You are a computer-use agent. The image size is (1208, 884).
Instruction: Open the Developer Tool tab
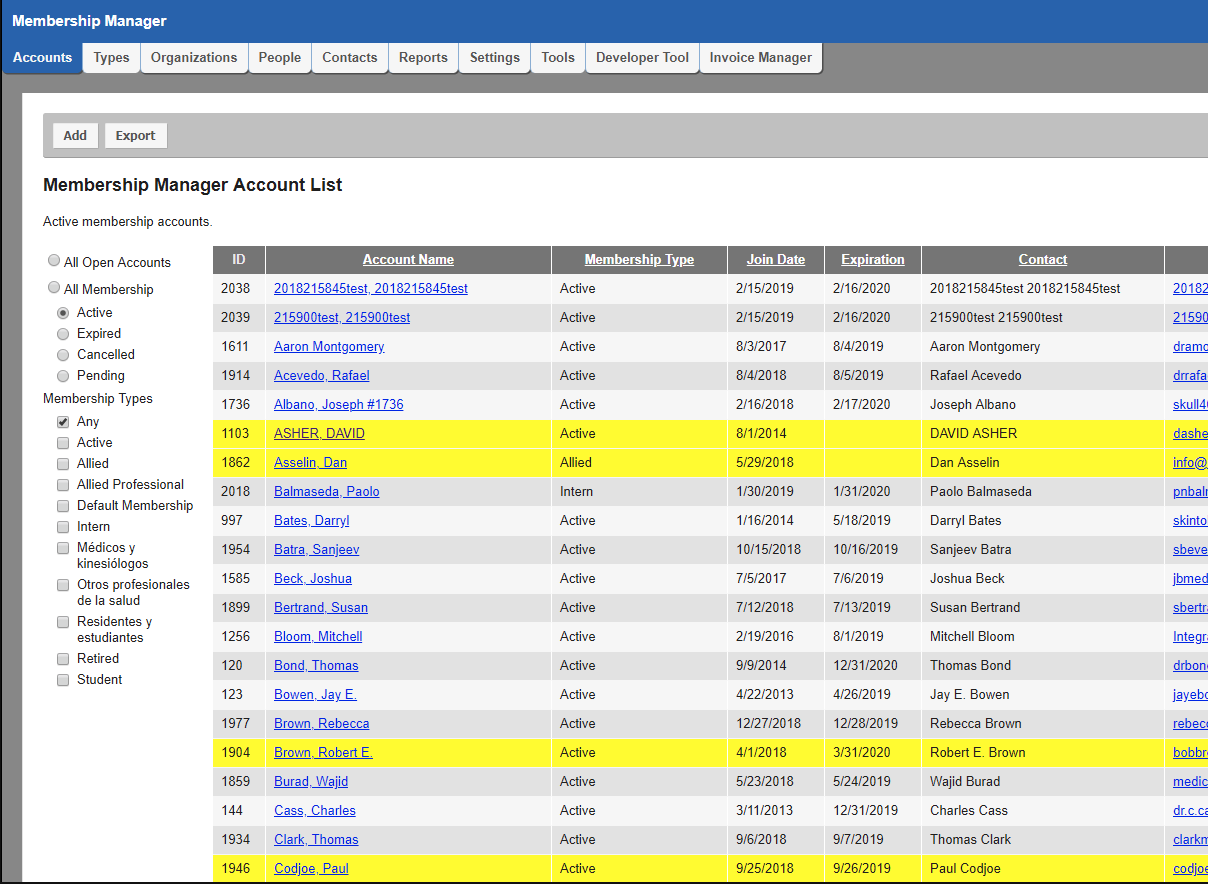click(642, 58)
